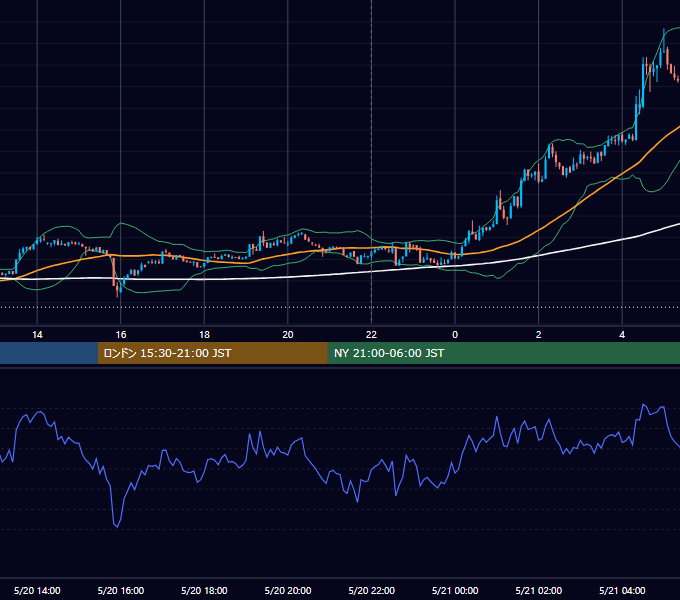This screenshot has width=680, height=600.
Task: Click the 5/21 02:00 date label
Action: click(539, 590)
